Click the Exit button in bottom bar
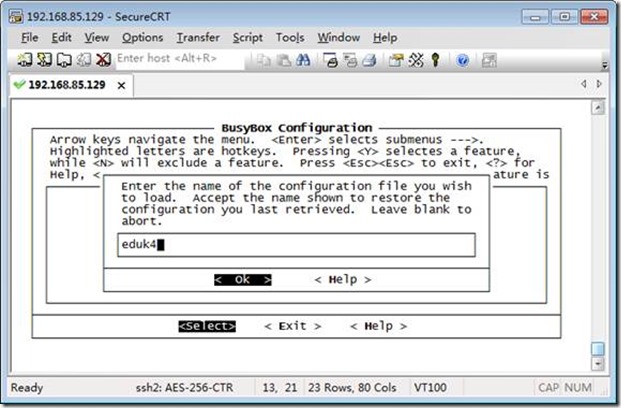 293,326
